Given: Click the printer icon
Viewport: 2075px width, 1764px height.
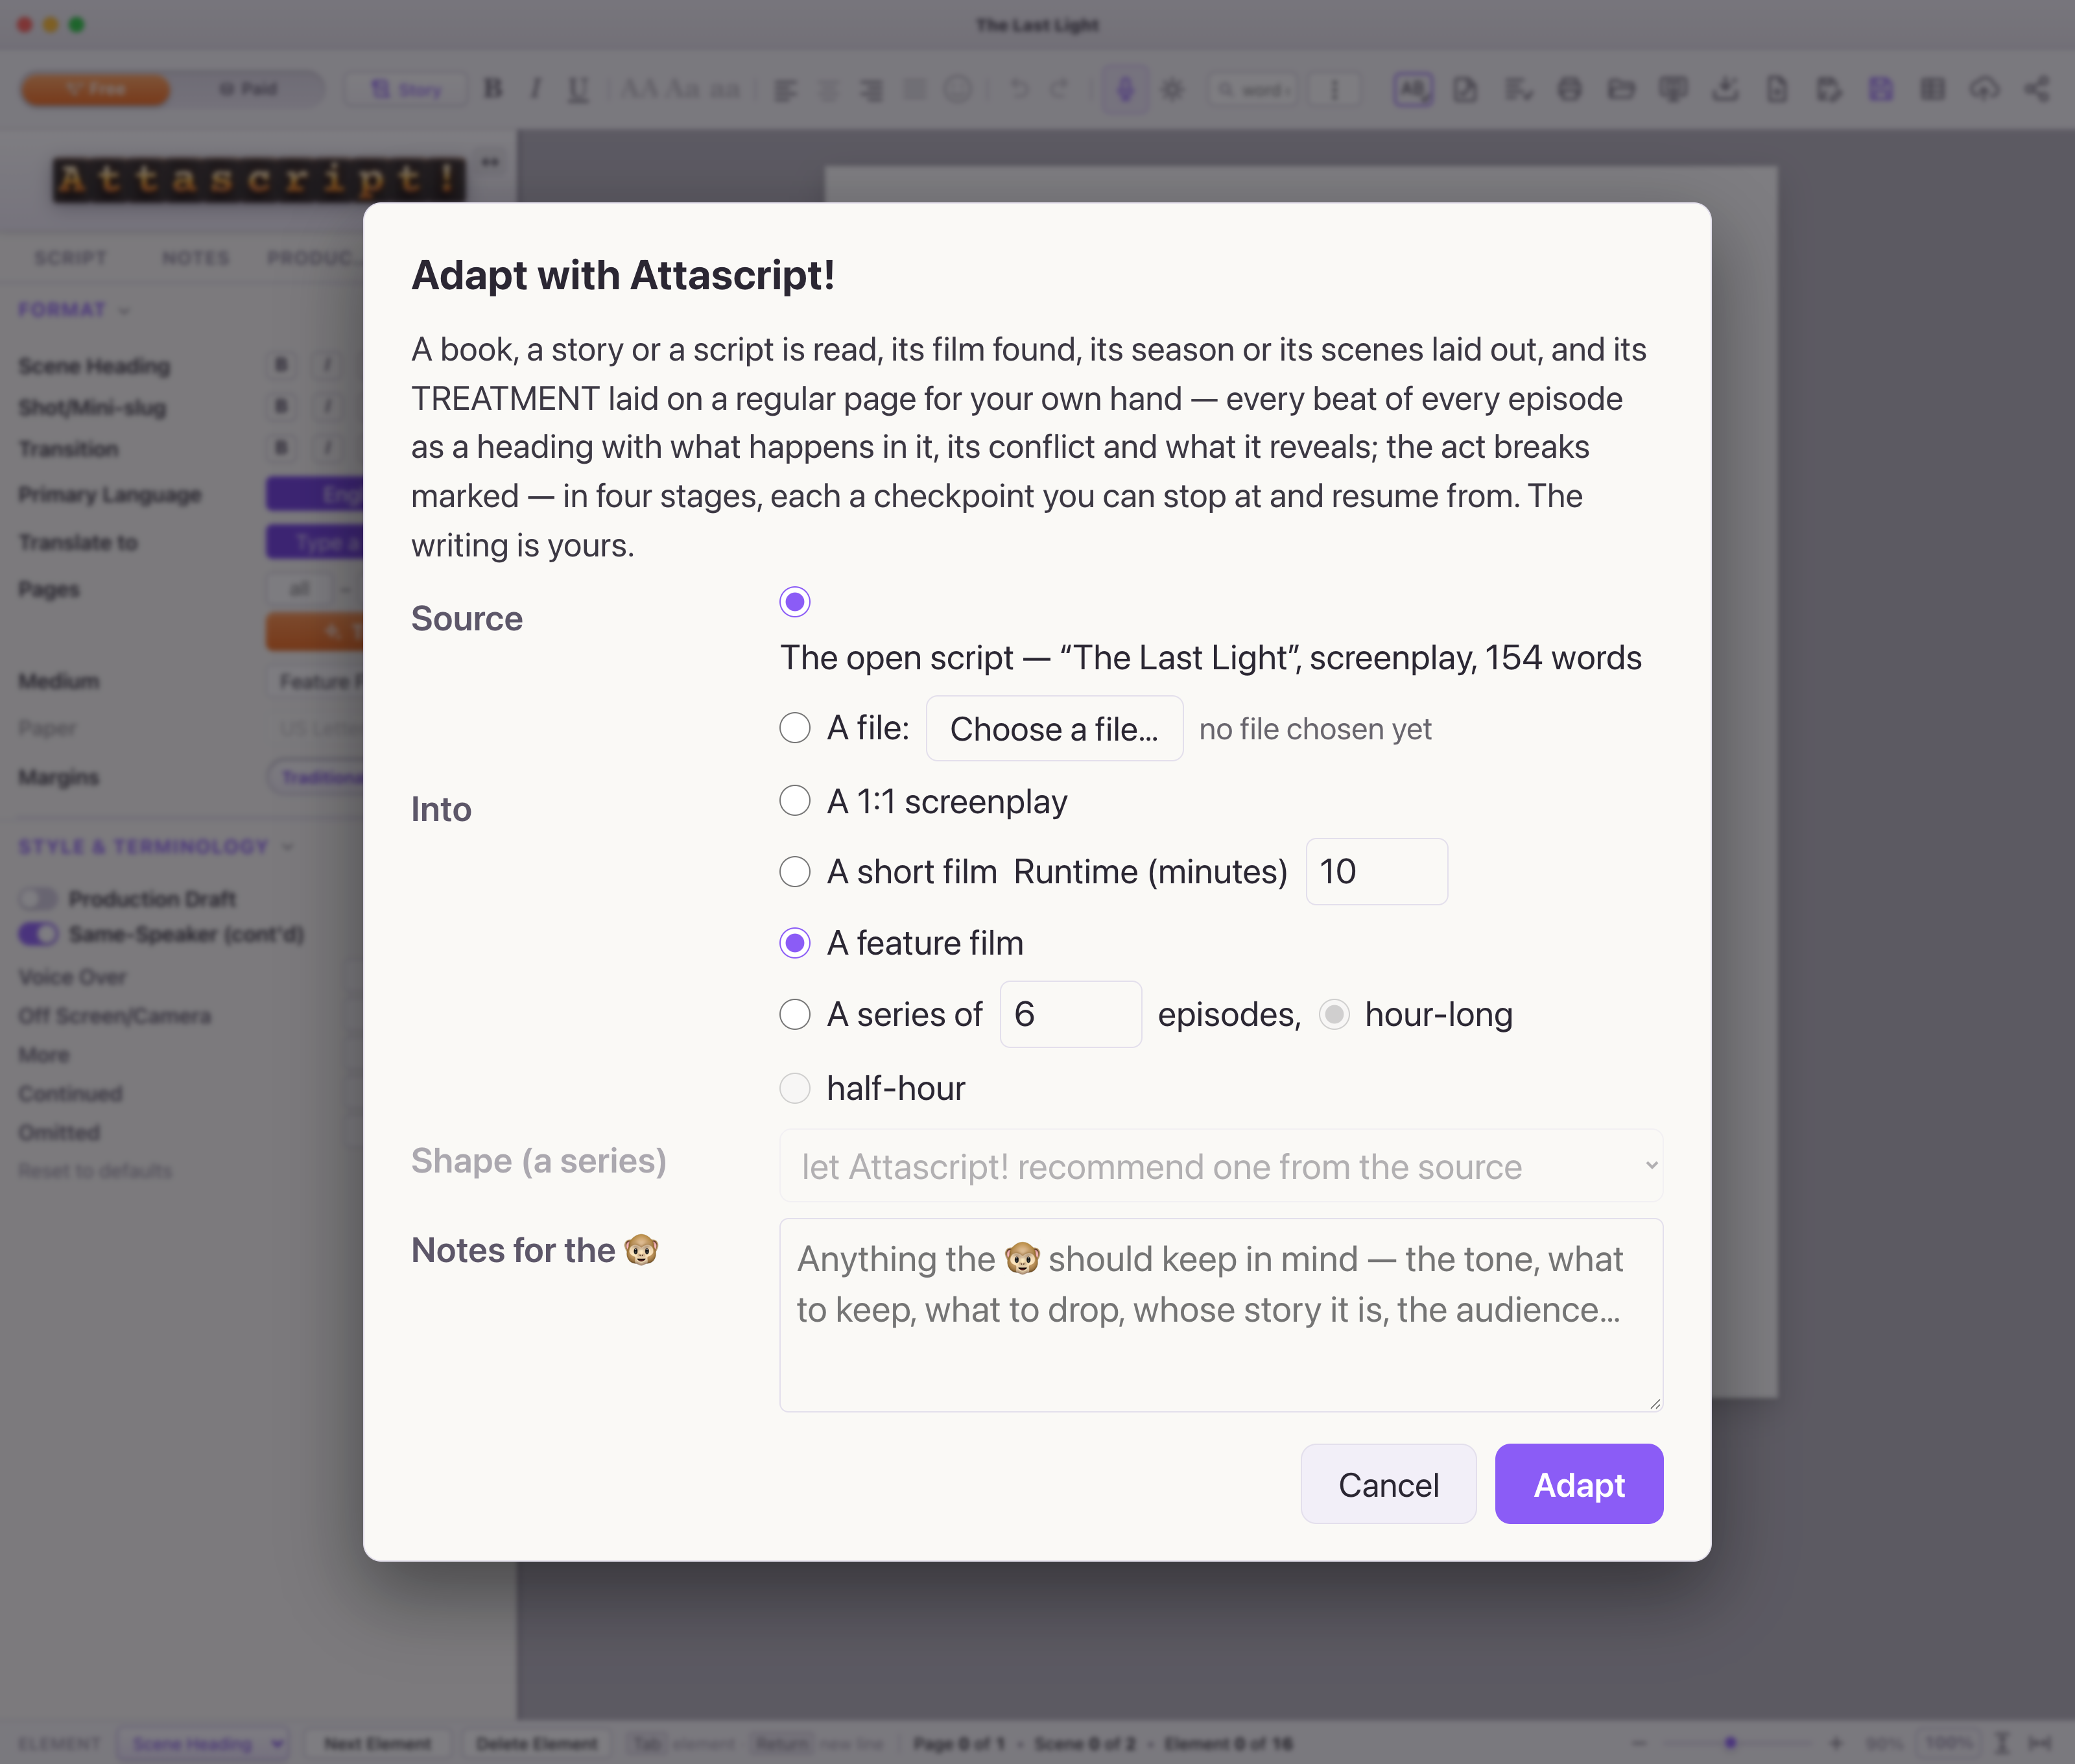Looking at the screenshot, I should (1569, 89).
